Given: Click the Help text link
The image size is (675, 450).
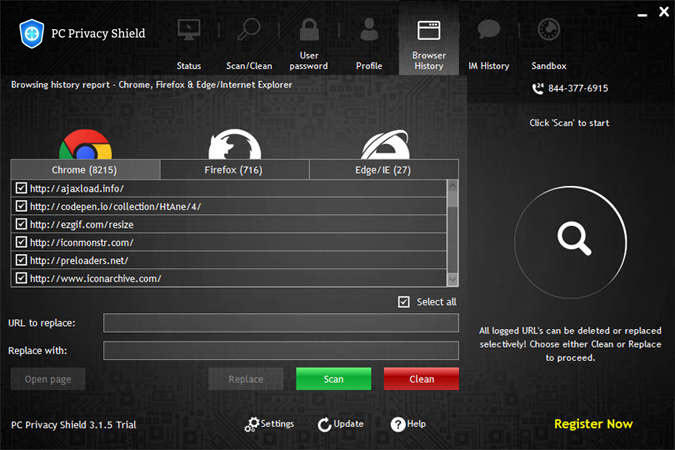Looking at the screenshot, I should point(416,424).
